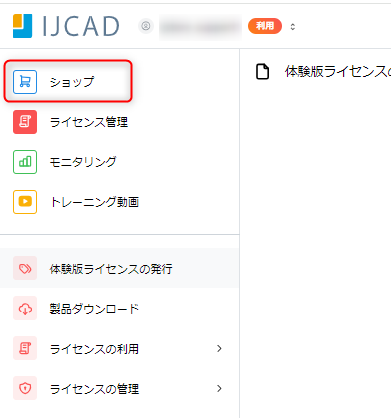
Task: Click the orange 利用 badge
Action: [x=265, y=26]
